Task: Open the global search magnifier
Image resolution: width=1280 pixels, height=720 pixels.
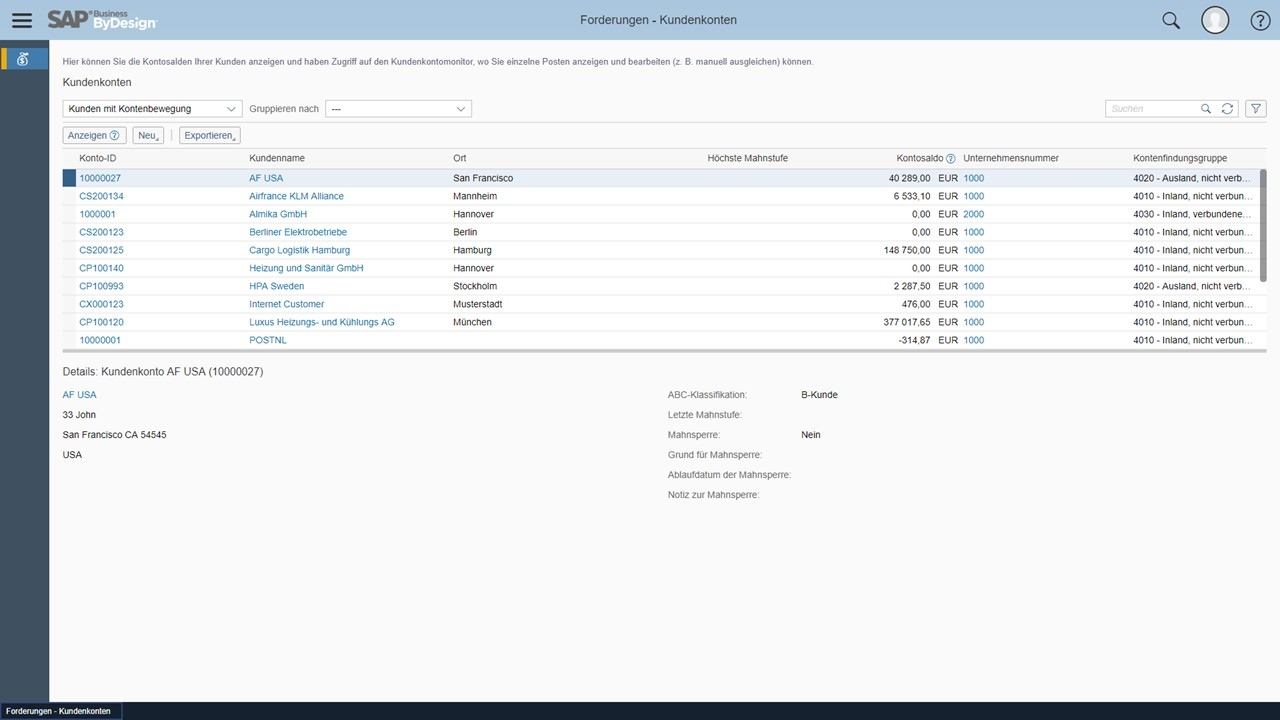Action: pyautogui.click(x=1171, y=20)
